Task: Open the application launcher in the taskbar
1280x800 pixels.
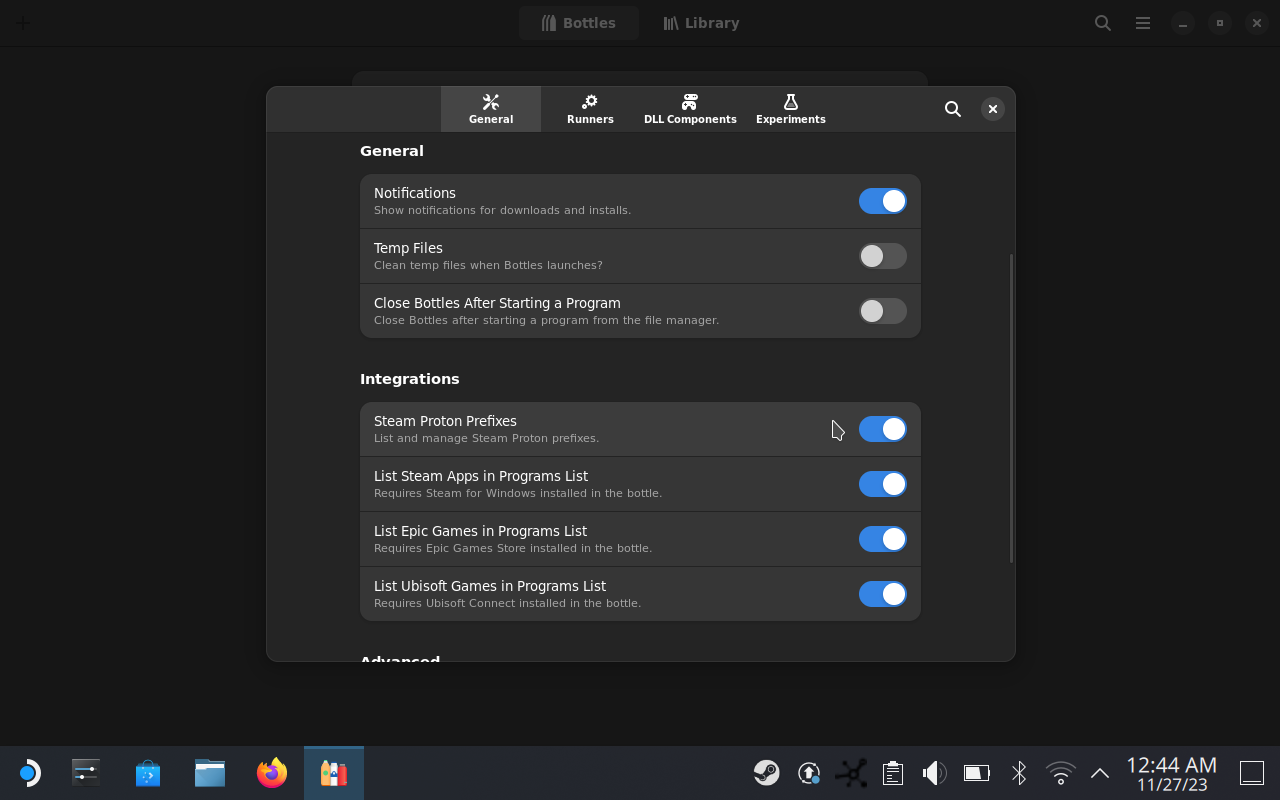Action: pyautogui.click(x=29, y=773)
